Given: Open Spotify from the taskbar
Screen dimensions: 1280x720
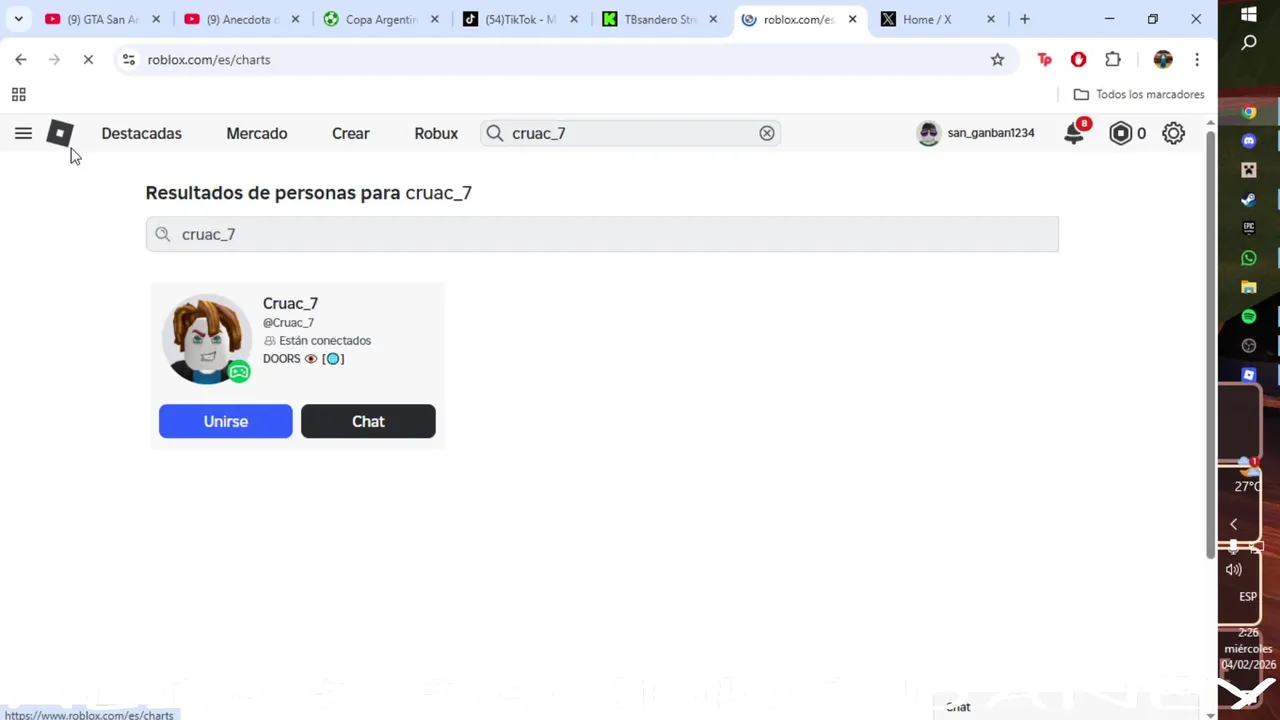Looking at the screenshot, I should 1249,316.
